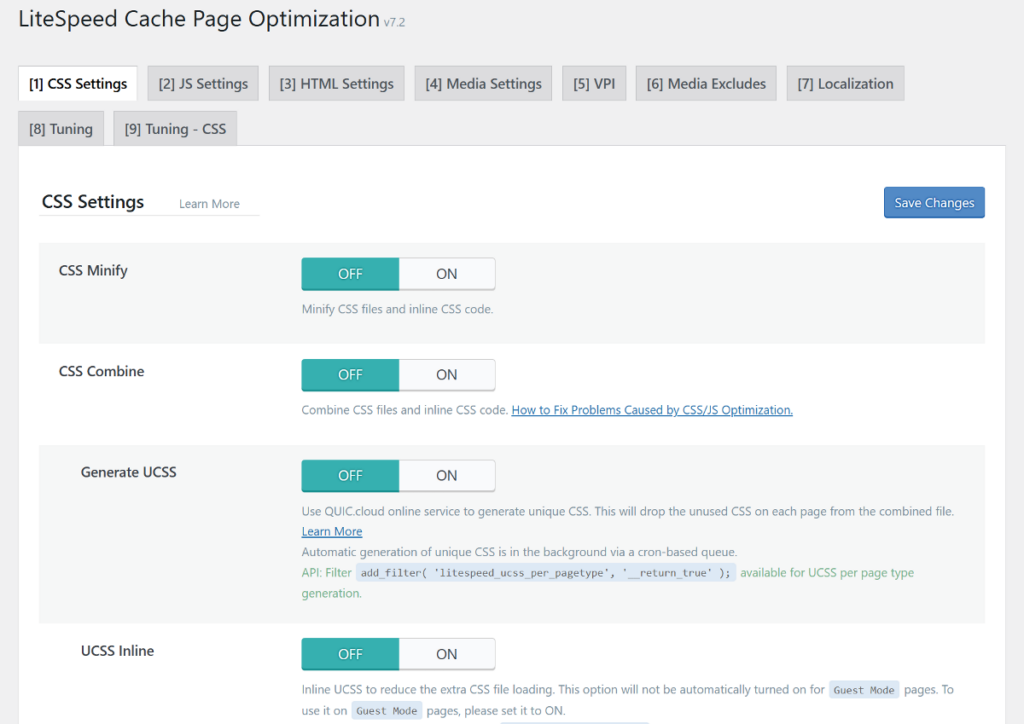This screenshot has width=1024, height=724.
Task: Open the CSS/JS Optimization troubleshooting link
Action: [x=651, y=409]
